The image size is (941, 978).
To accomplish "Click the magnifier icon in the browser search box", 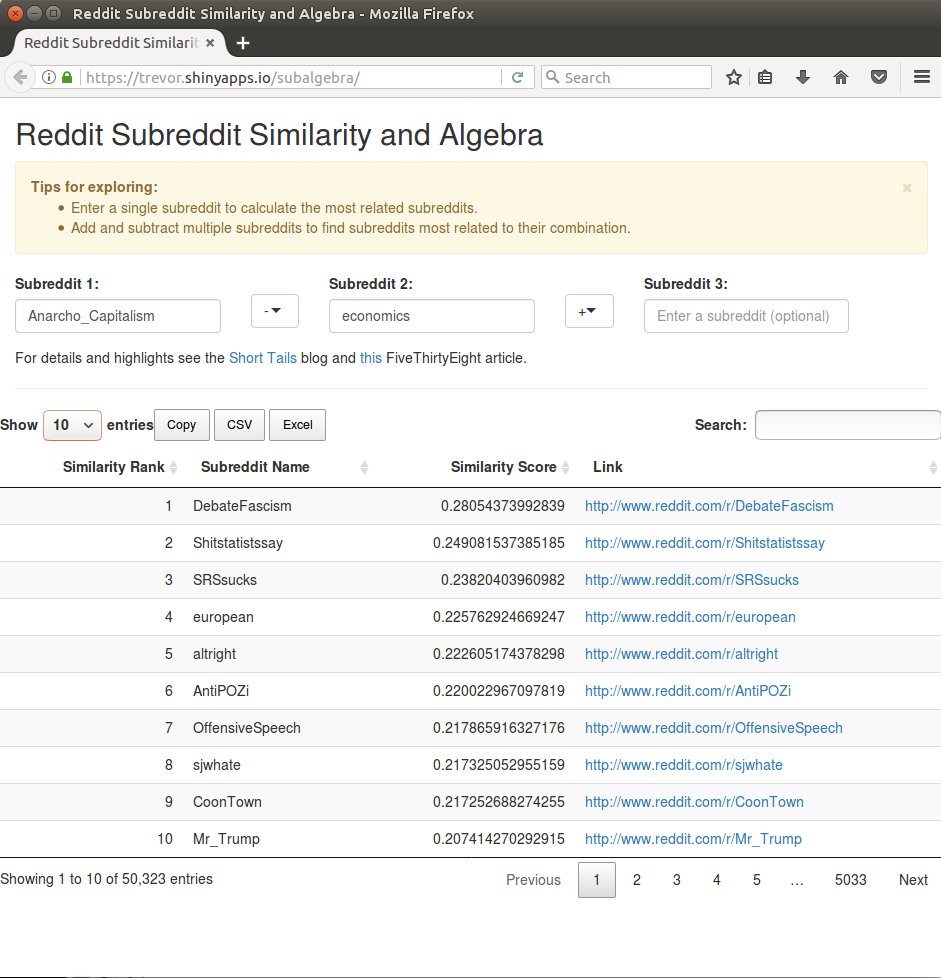I will tap(552, 77).
